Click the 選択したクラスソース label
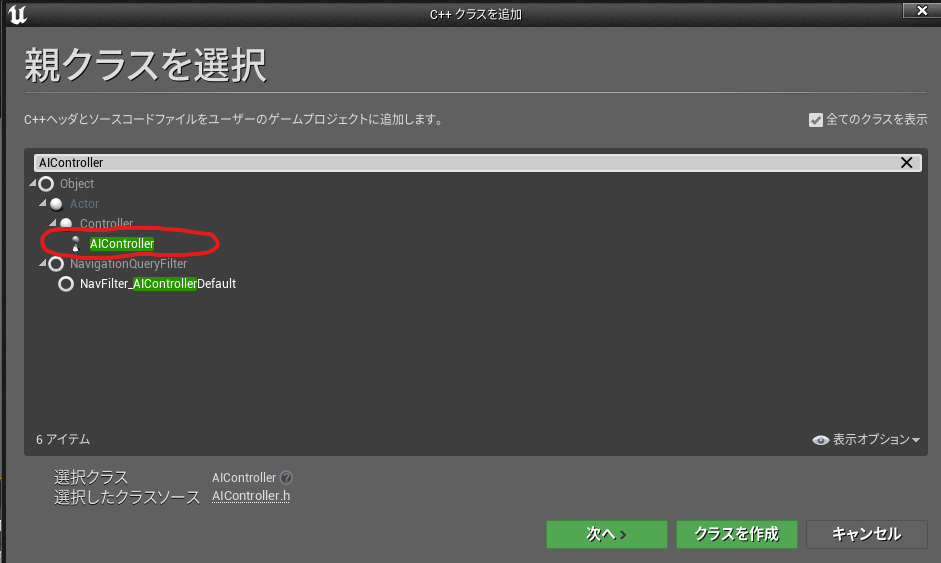Image resolution: width=941 pixels, height=563 pixels. (x=127, y=498)
